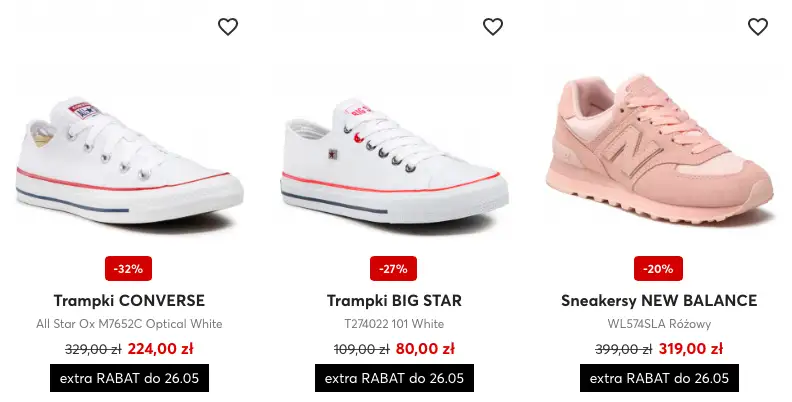Click extra RABAT banner under New Balance
Viewport: 792px width, 402px height.
coord(659,378)
